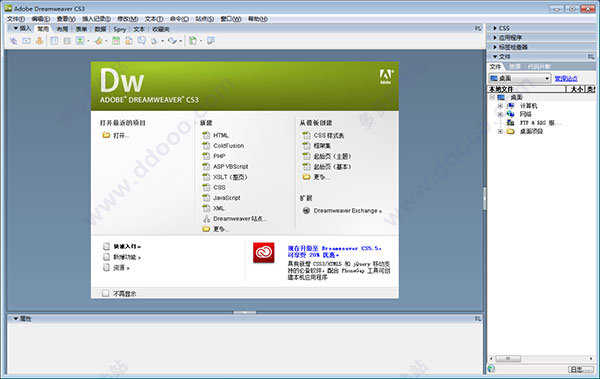
Task: Collapse the 文件 panel group
Action: point(495,57)
